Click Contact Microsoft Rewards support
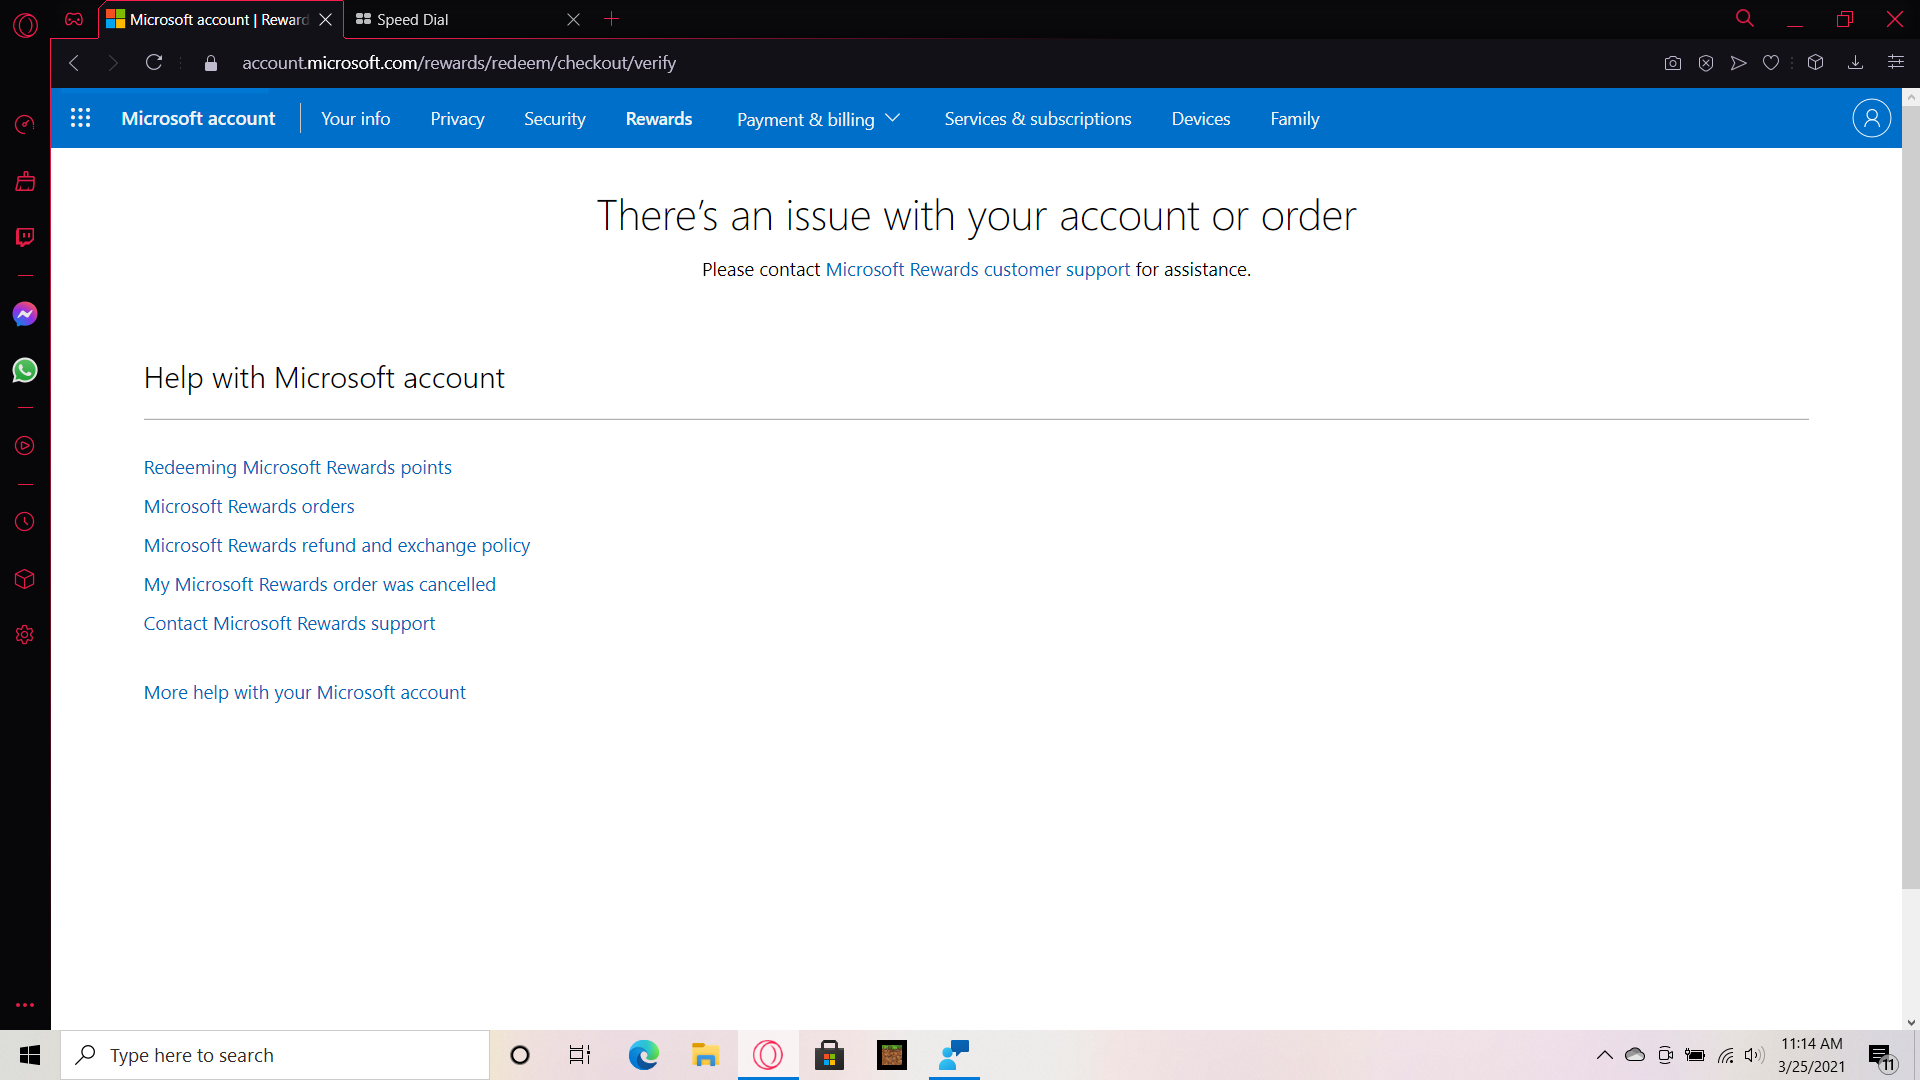The image size is (1920, 1080). click(x=289, y=623)
